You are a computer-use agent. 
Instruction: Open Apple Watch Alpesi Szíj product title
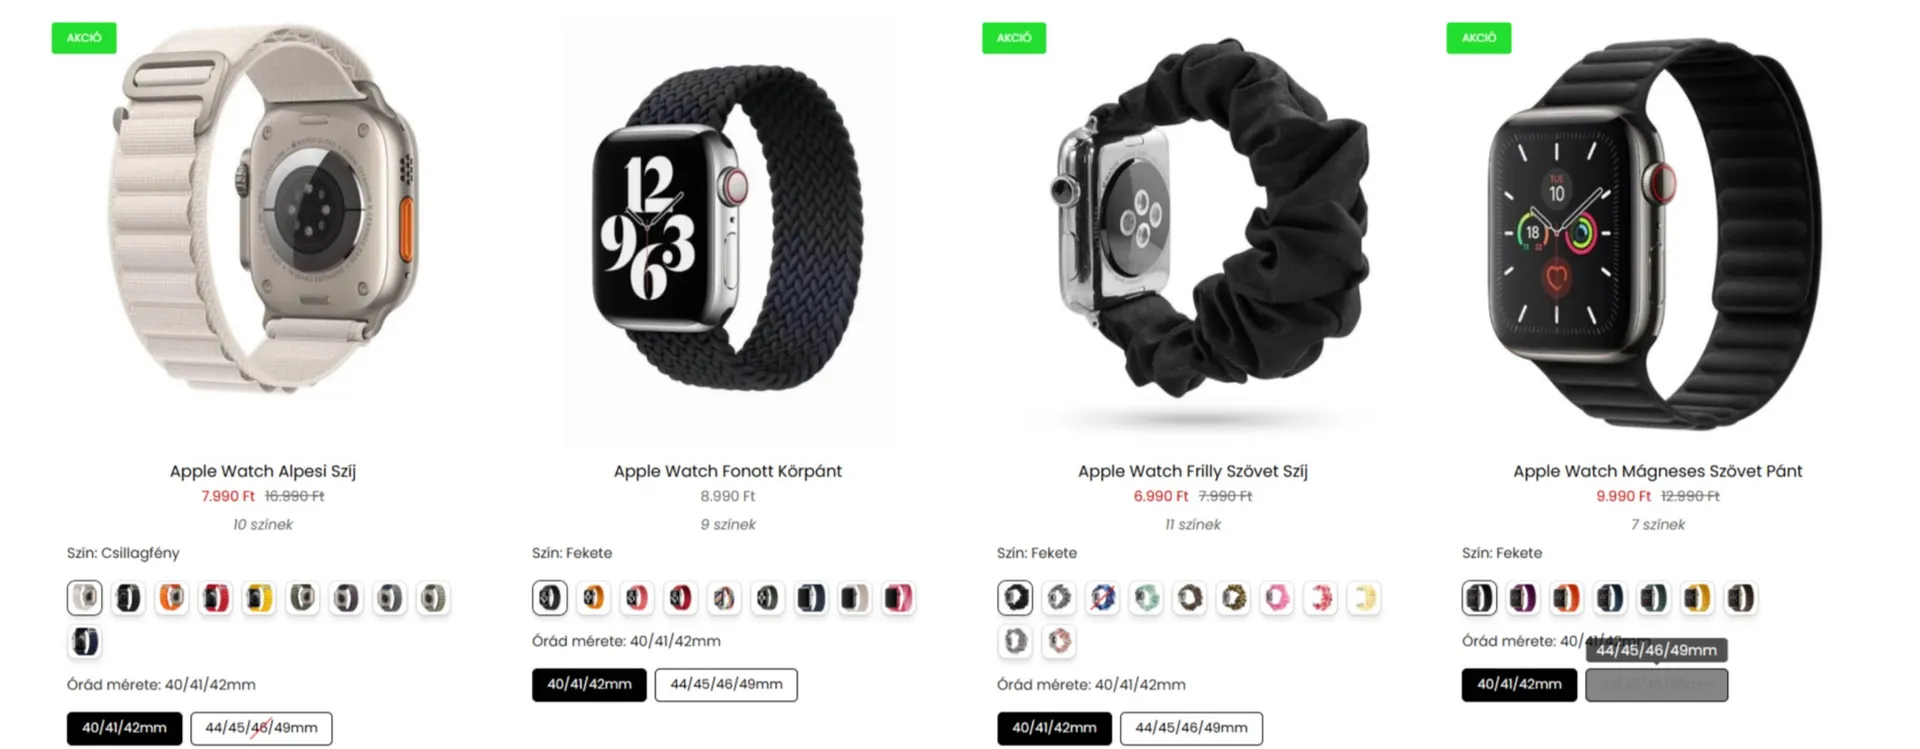[x=263, y=471]
